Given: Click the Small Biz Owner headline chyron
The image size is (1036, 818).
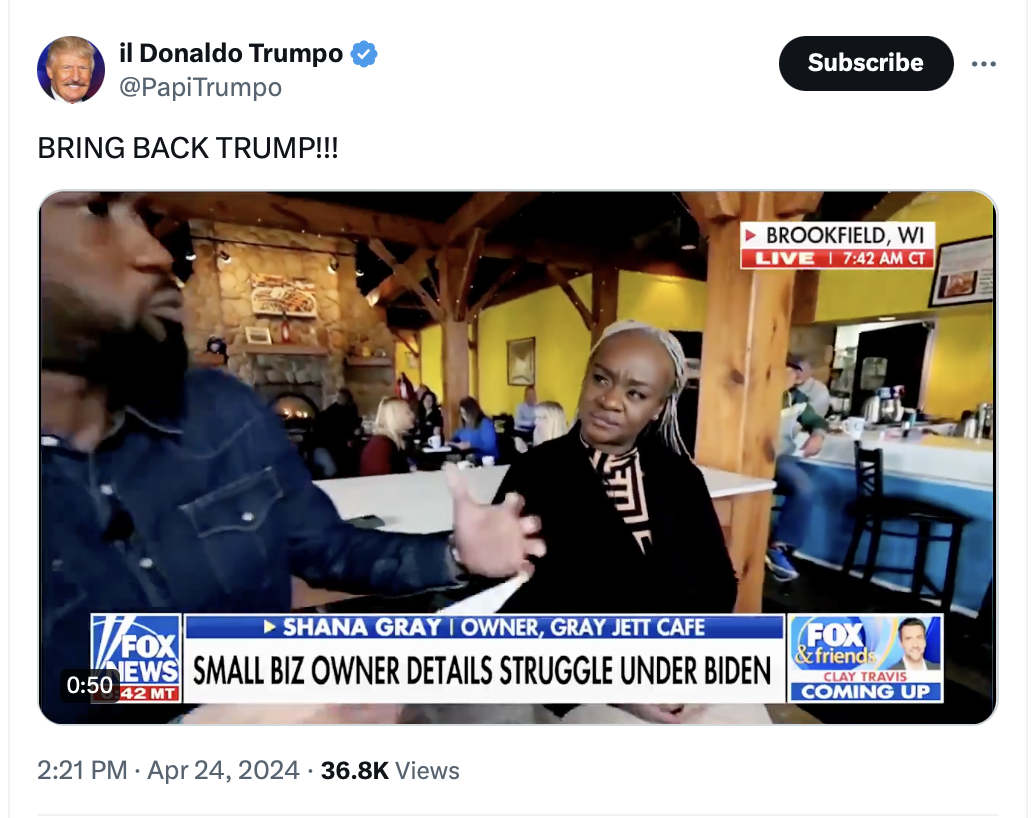Looking at the screenshot, I should click(x=484, y=671).
